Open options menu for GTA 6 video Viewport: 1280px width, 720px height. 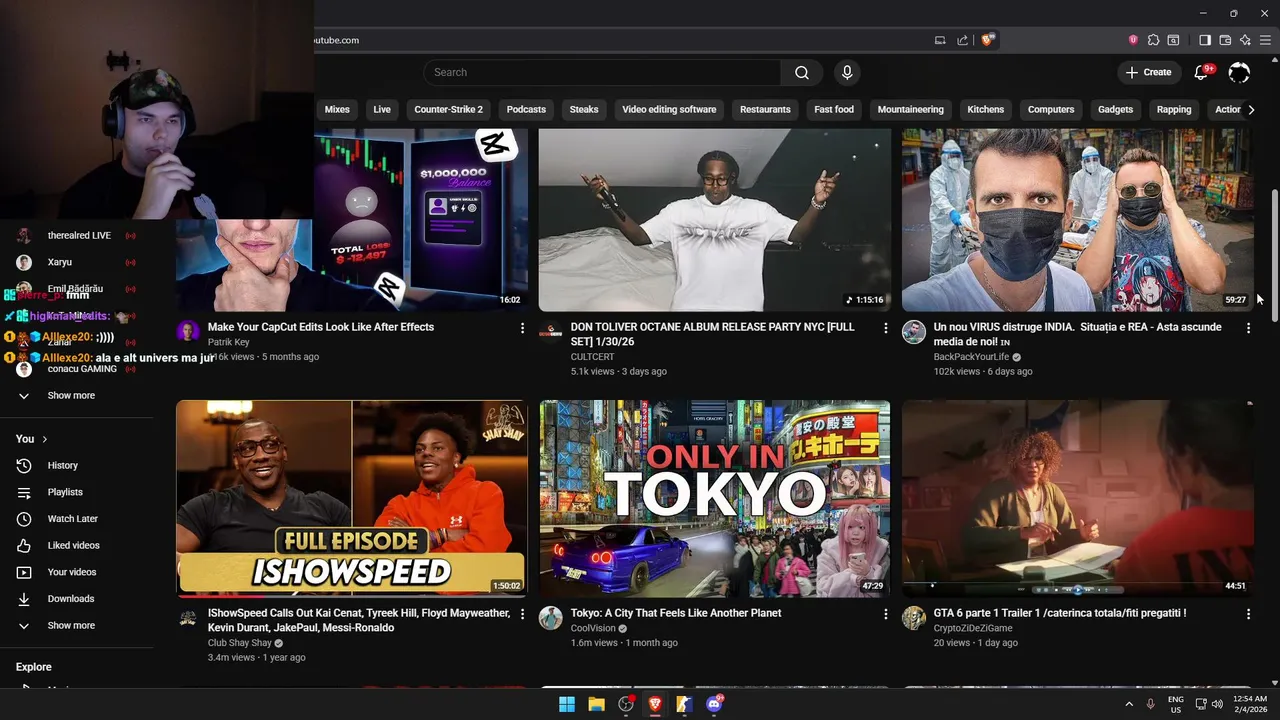(1248, 614)
